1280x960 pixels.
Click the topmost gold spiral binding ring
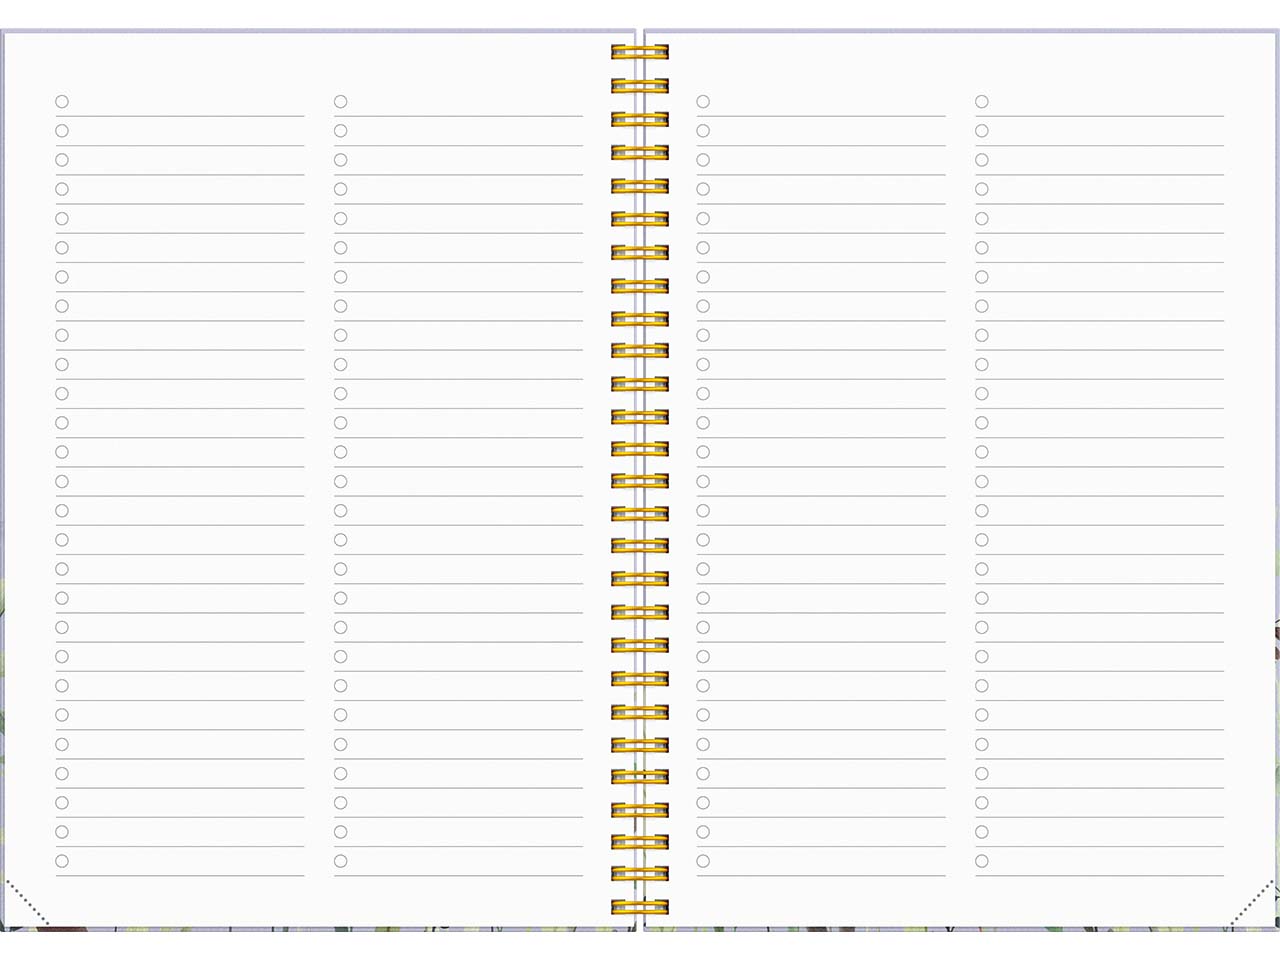(640, 52)
